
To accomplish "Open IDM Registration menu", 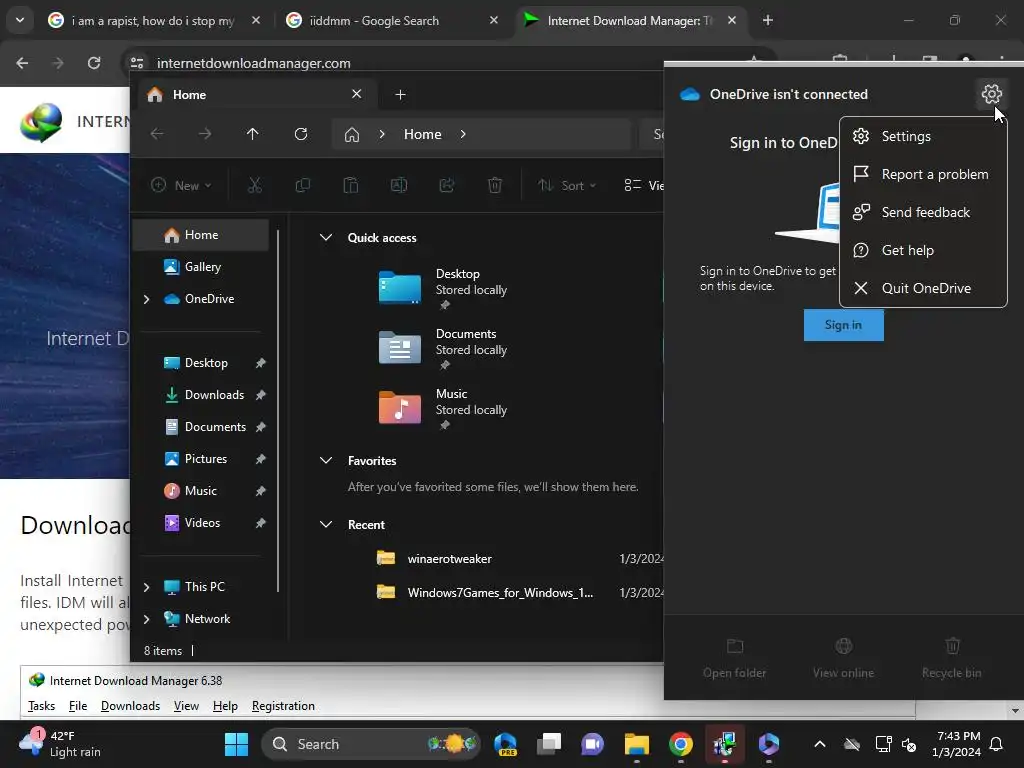I will (283, 706).
